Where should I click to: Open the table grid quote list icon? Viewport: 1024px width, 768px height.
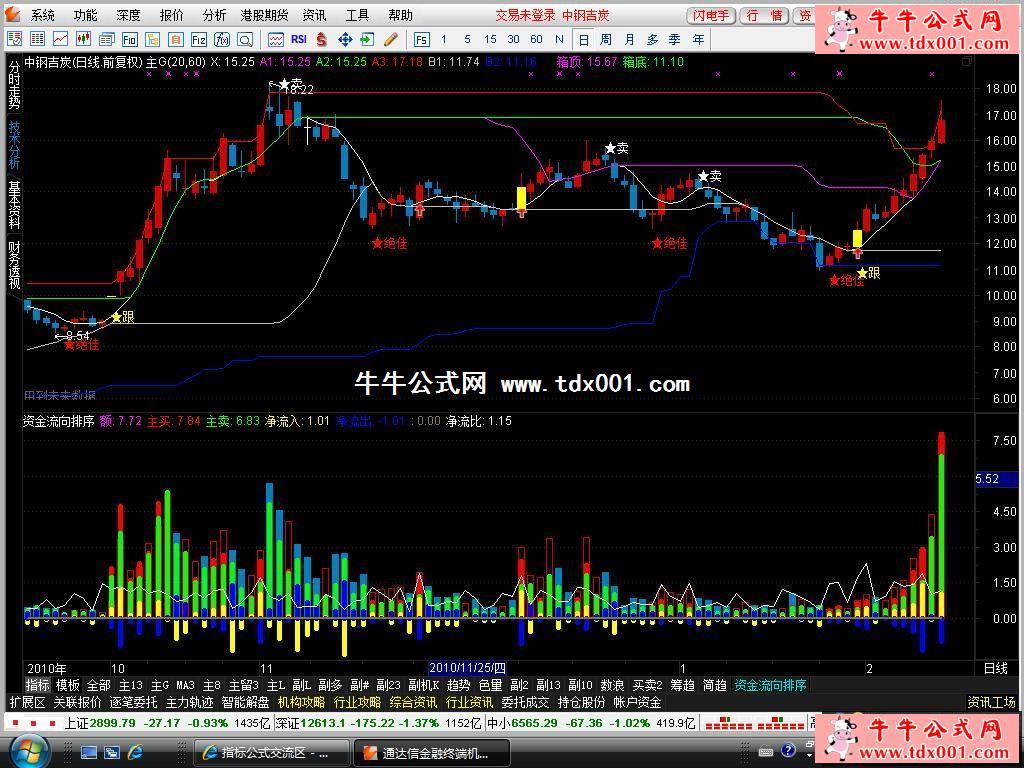37,40
